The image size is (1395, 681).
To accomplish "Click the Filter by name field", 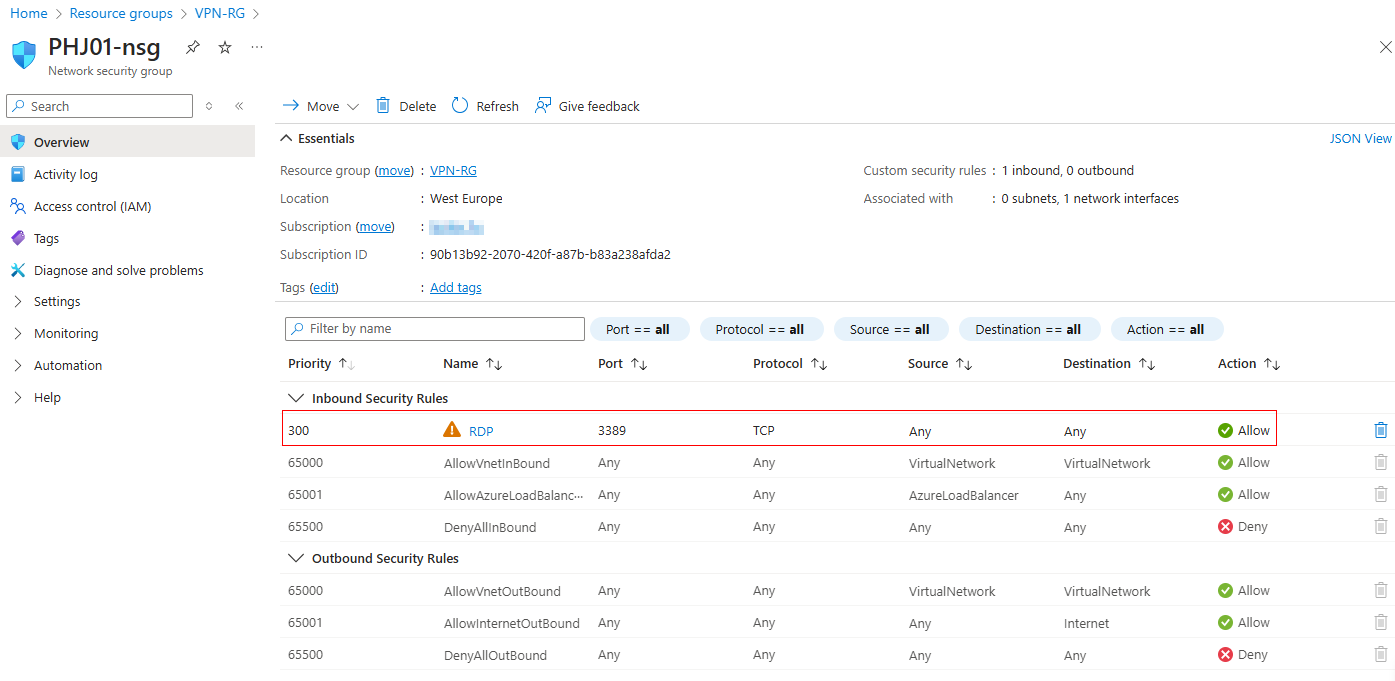I will pyautogui.click(x=435, y=329).
